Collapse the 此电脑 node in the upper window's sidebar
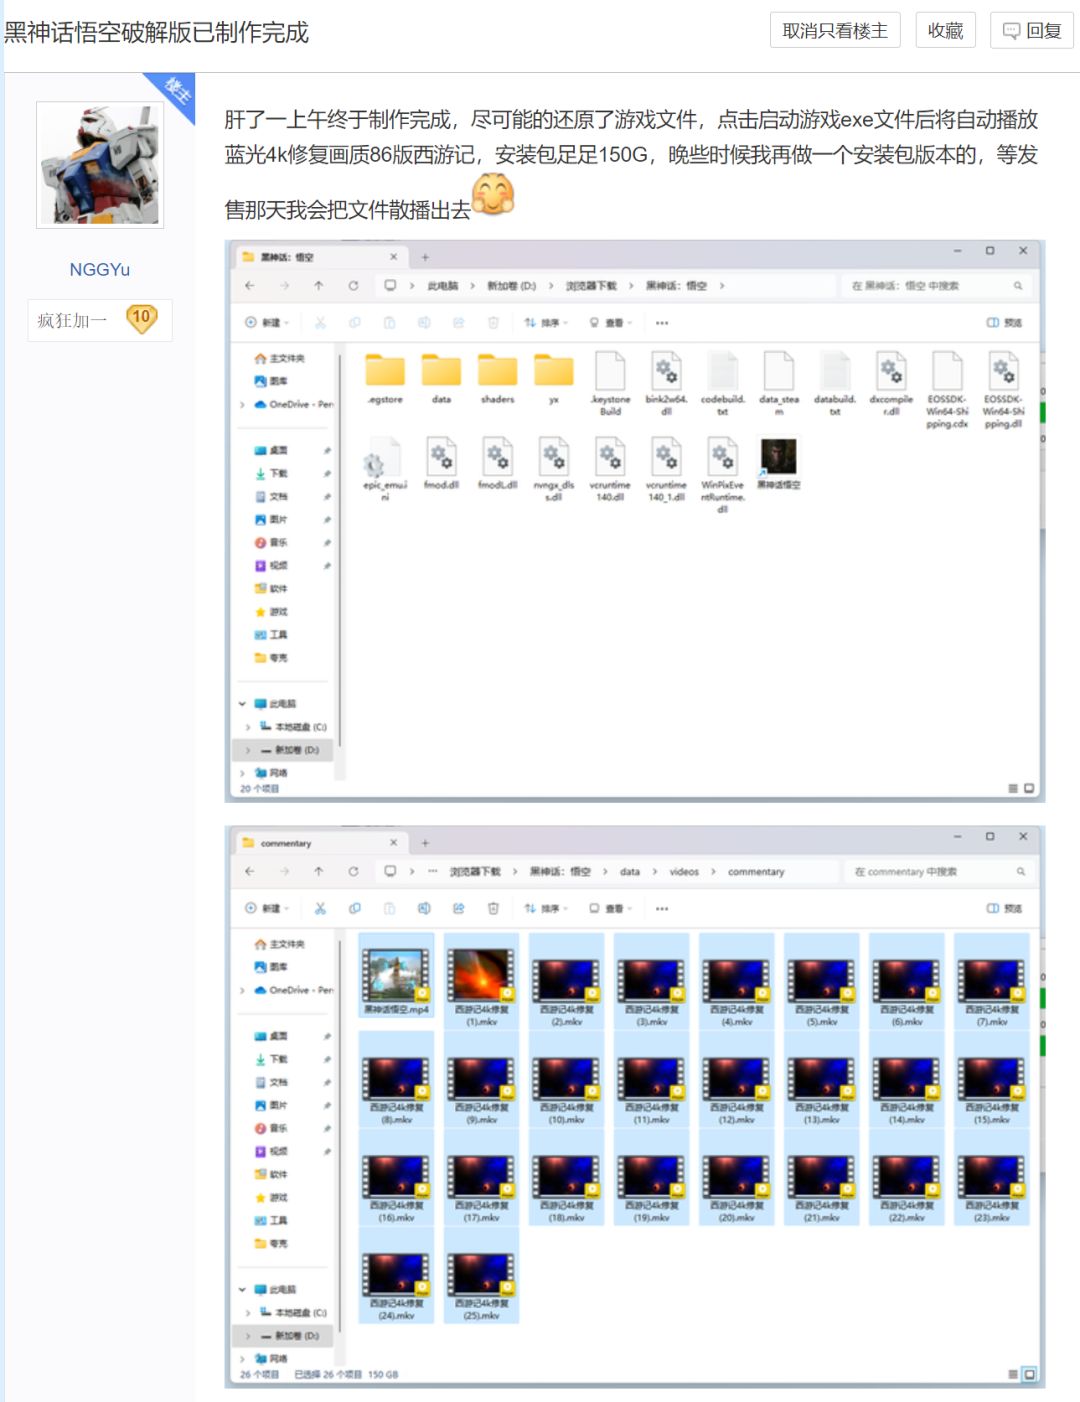 point(242,704)
